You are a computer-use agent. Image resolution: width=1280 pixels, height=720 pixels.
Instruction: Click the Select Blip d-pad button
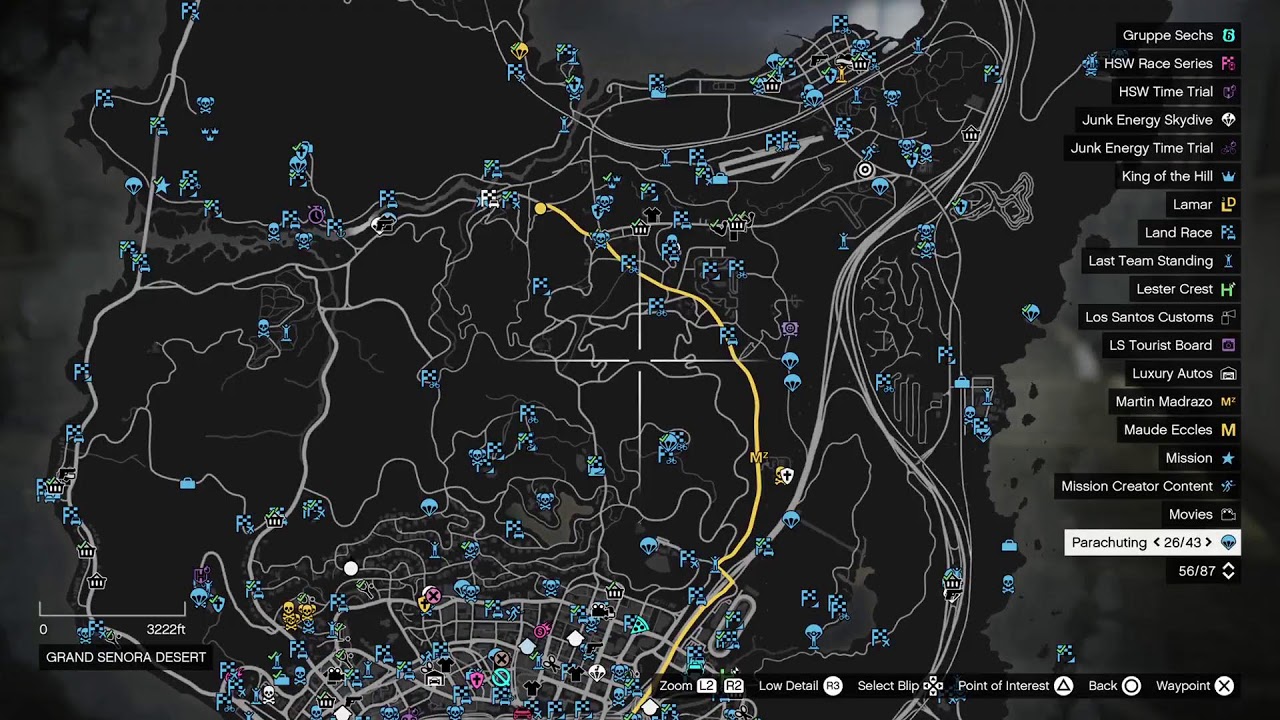(932, 686)
